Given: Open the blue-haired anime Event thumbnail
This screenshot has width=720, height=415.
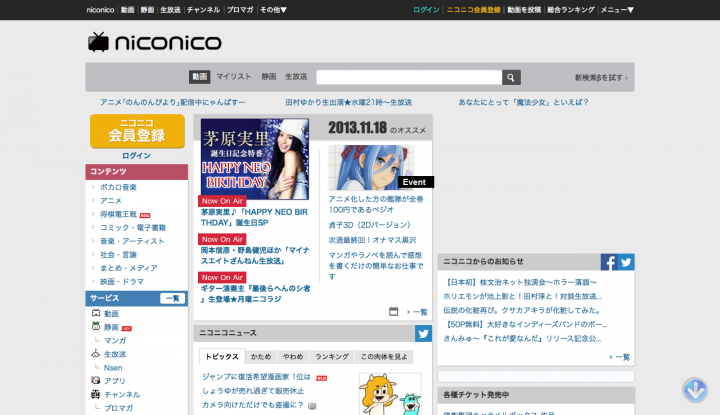Looking at the screenshot, I should click(371, 168).
